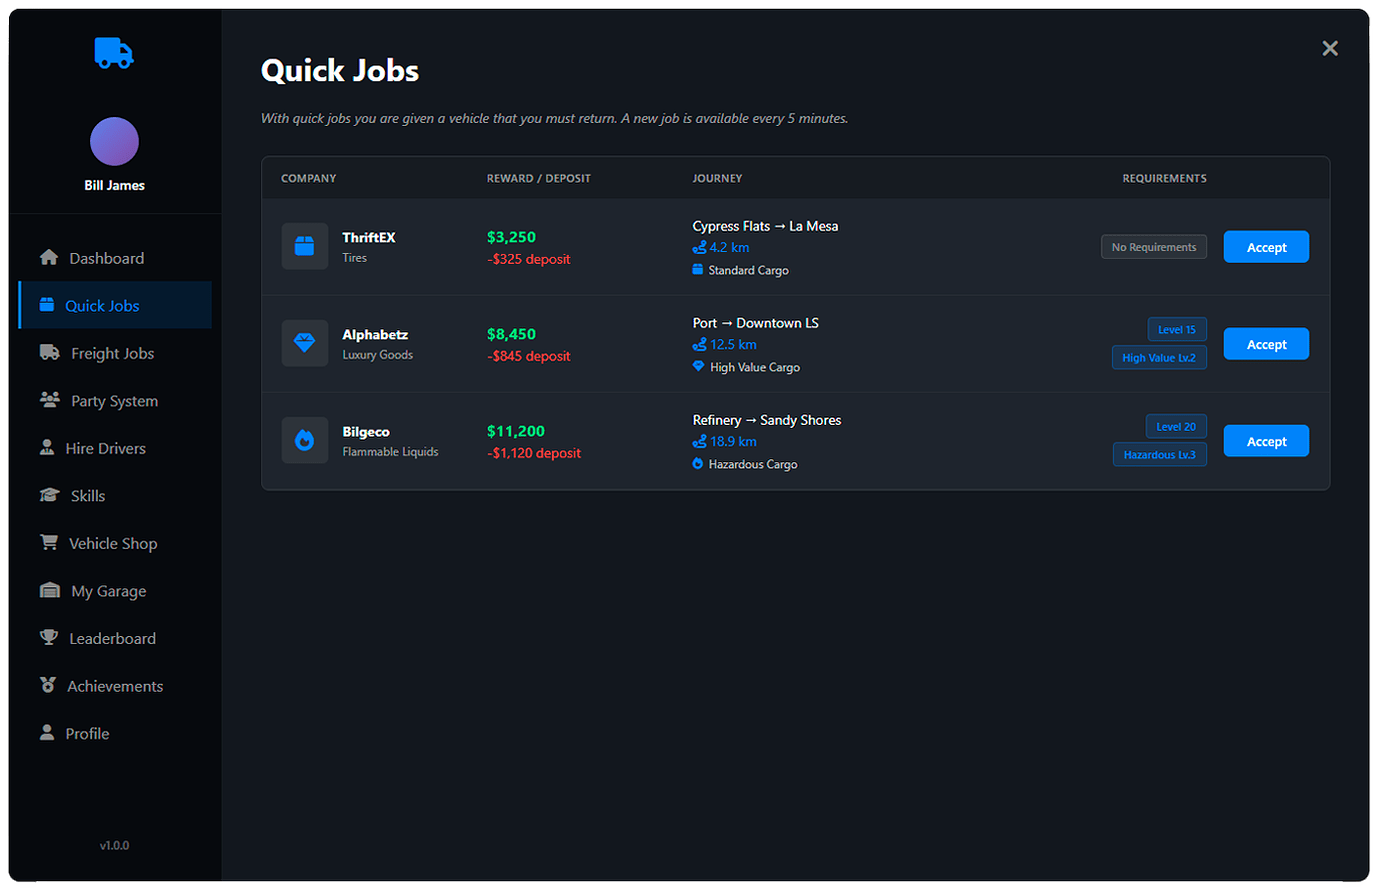Screen dimensions: 1380x892
Task: Click the Hire Drivers person icon
Action: [47, 448]
